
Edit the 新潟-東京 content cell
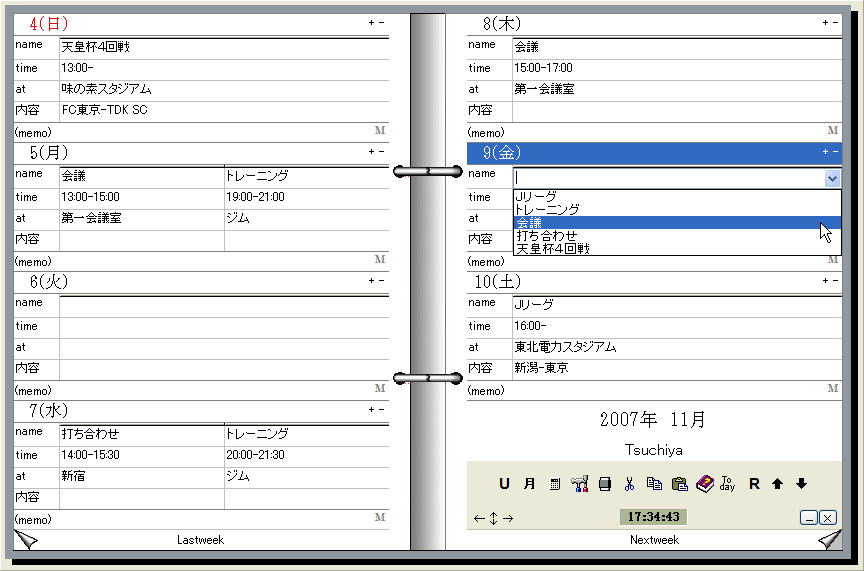point(677,370)
